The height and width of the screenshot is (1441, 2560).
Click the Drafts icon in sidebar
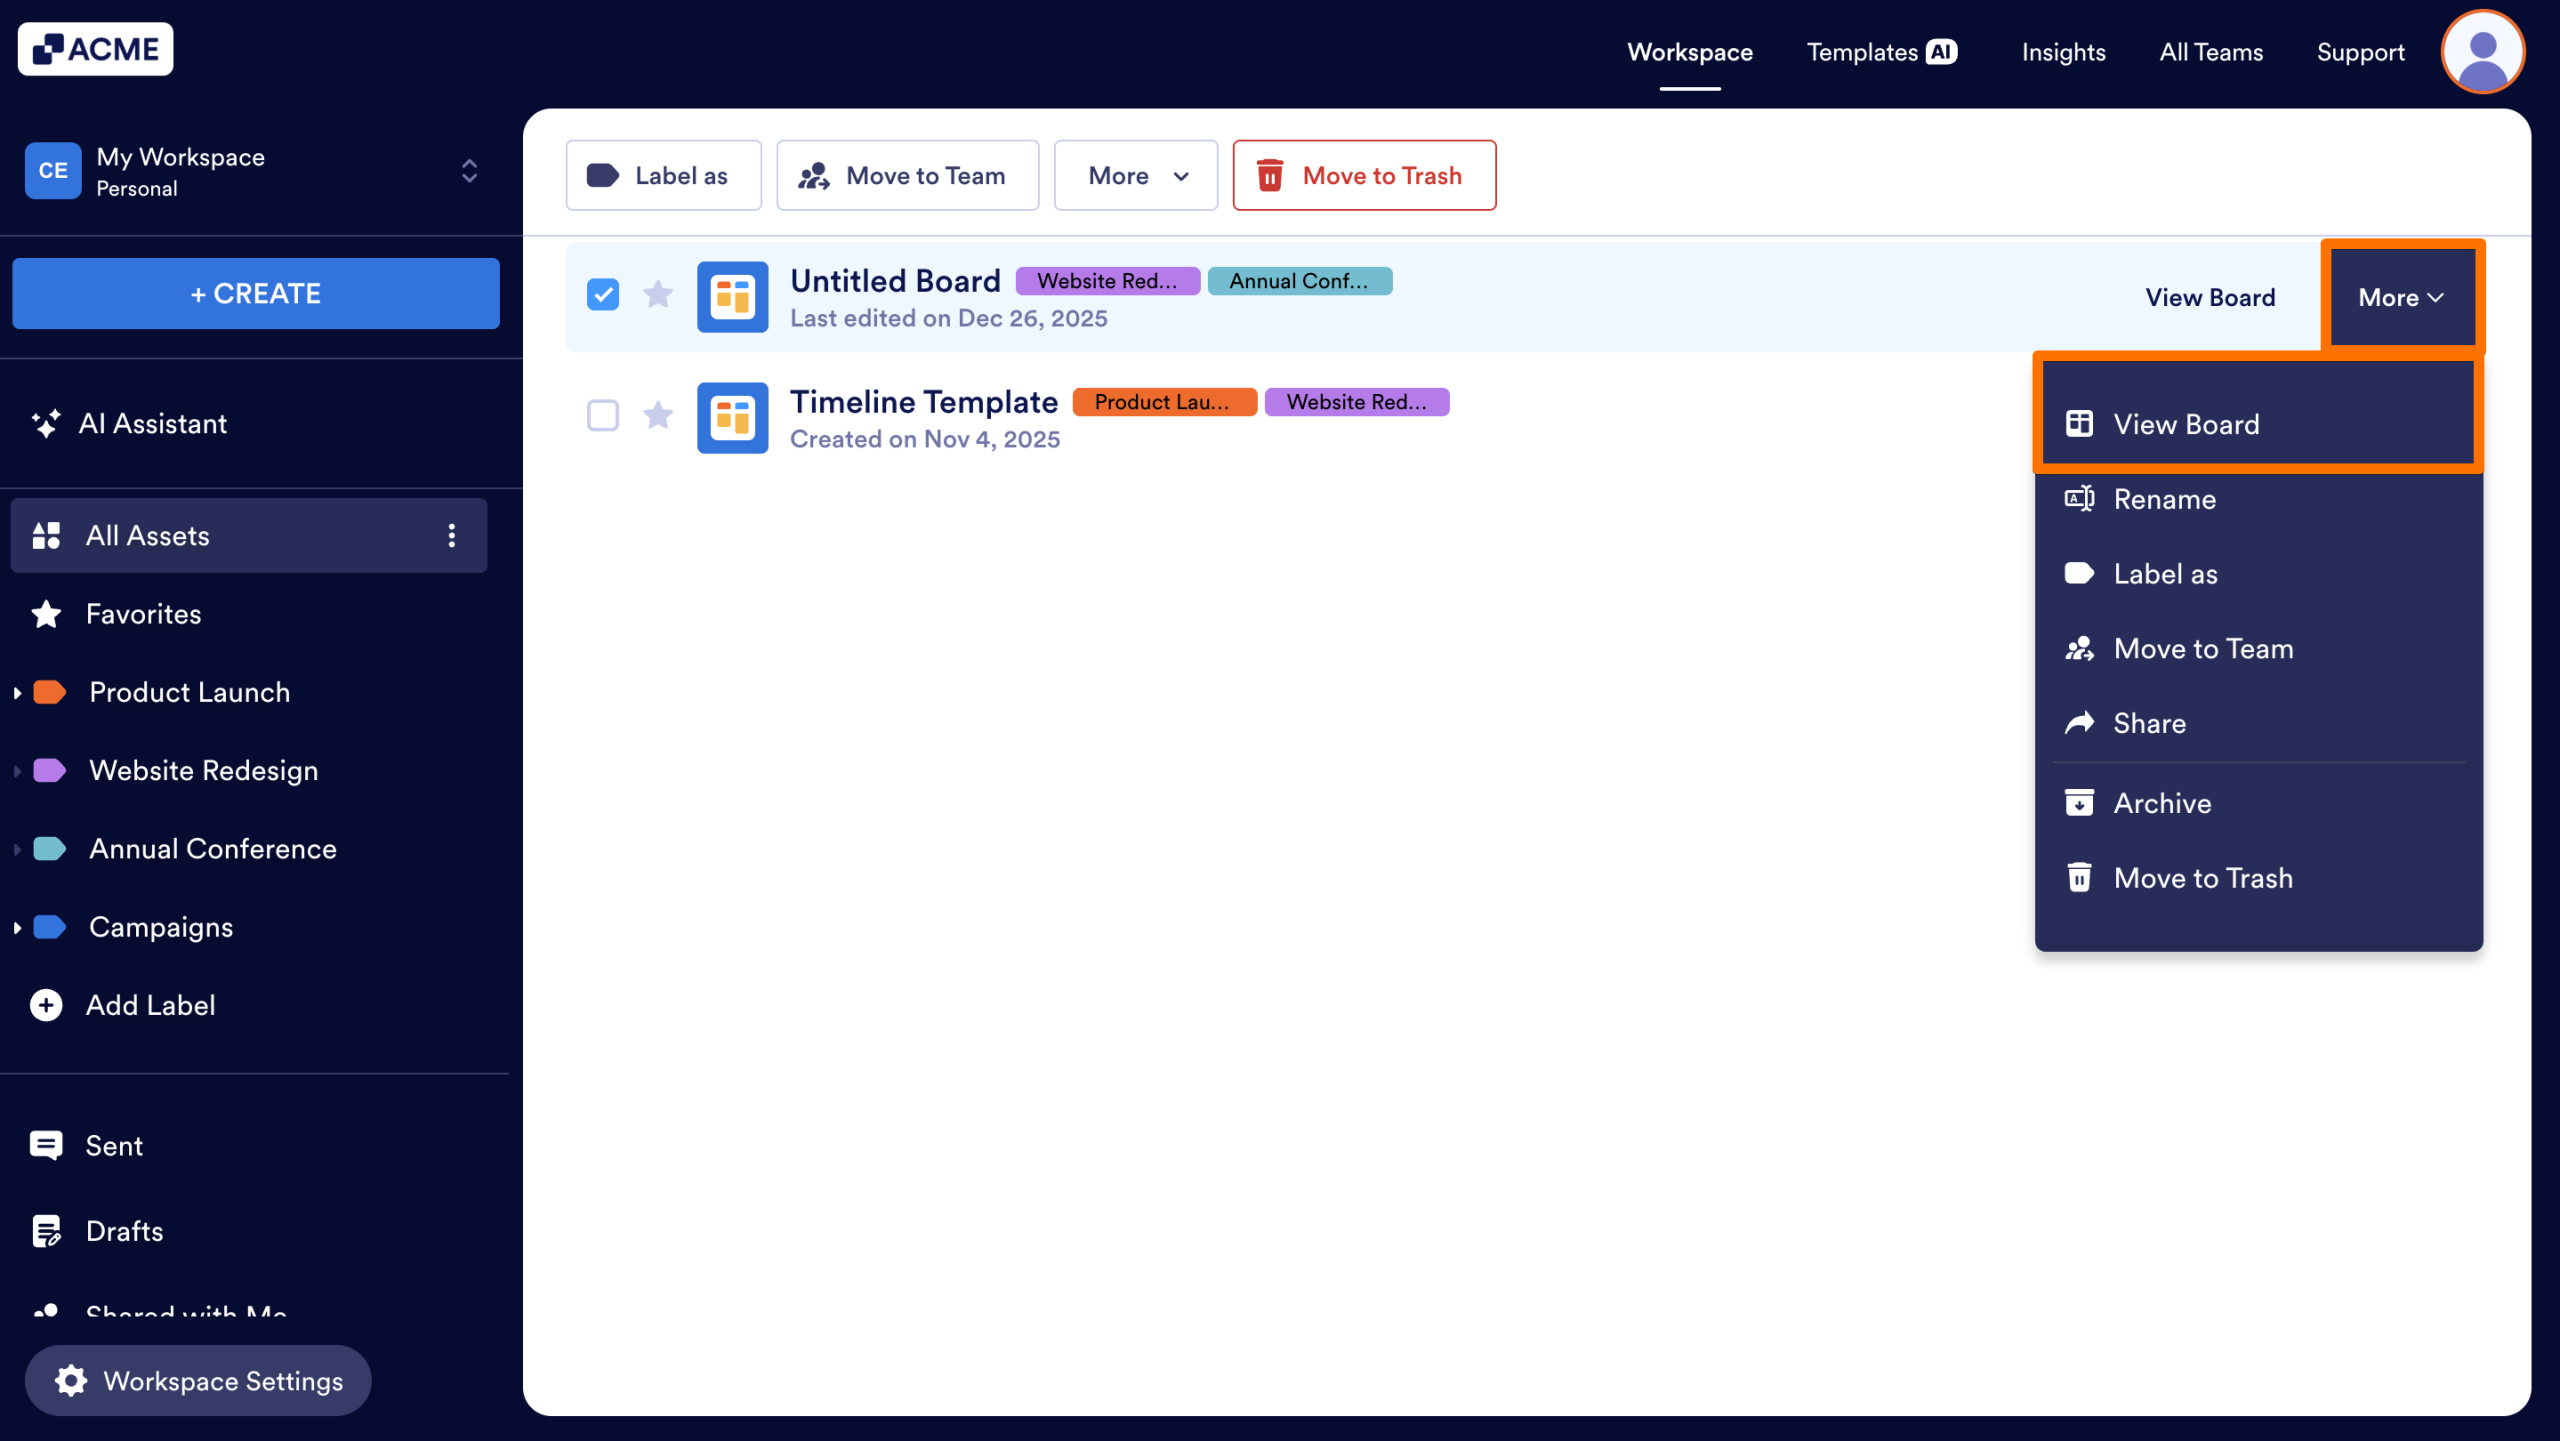46,1231
